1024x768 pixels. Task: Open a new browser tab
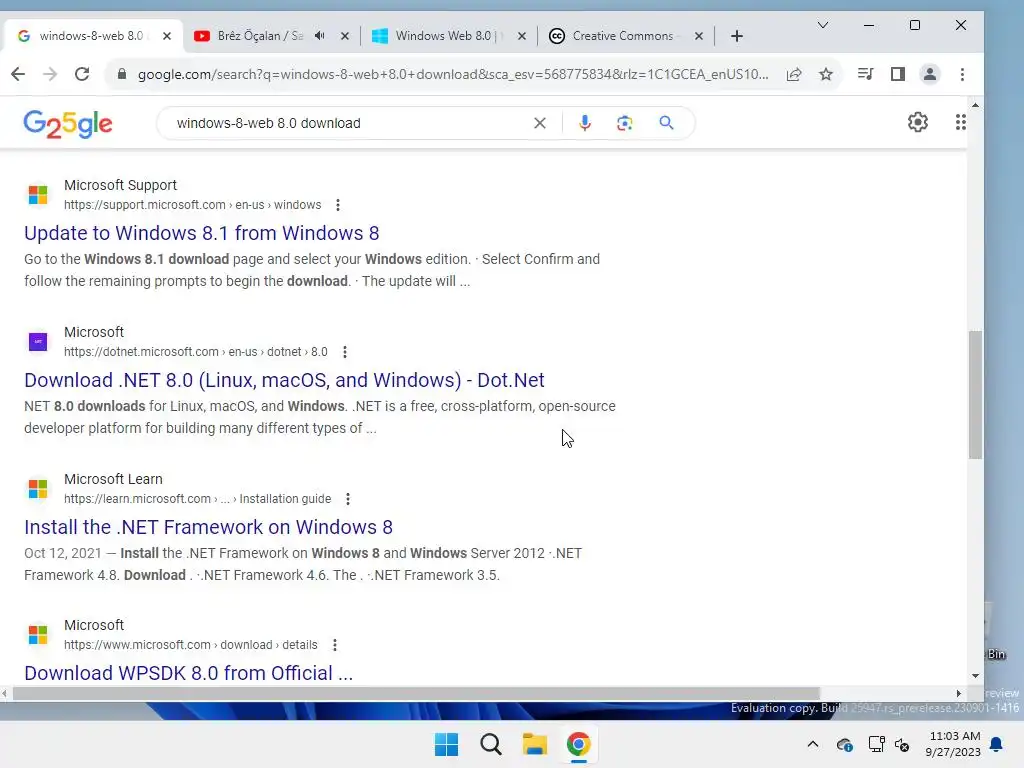click(737, 36)
